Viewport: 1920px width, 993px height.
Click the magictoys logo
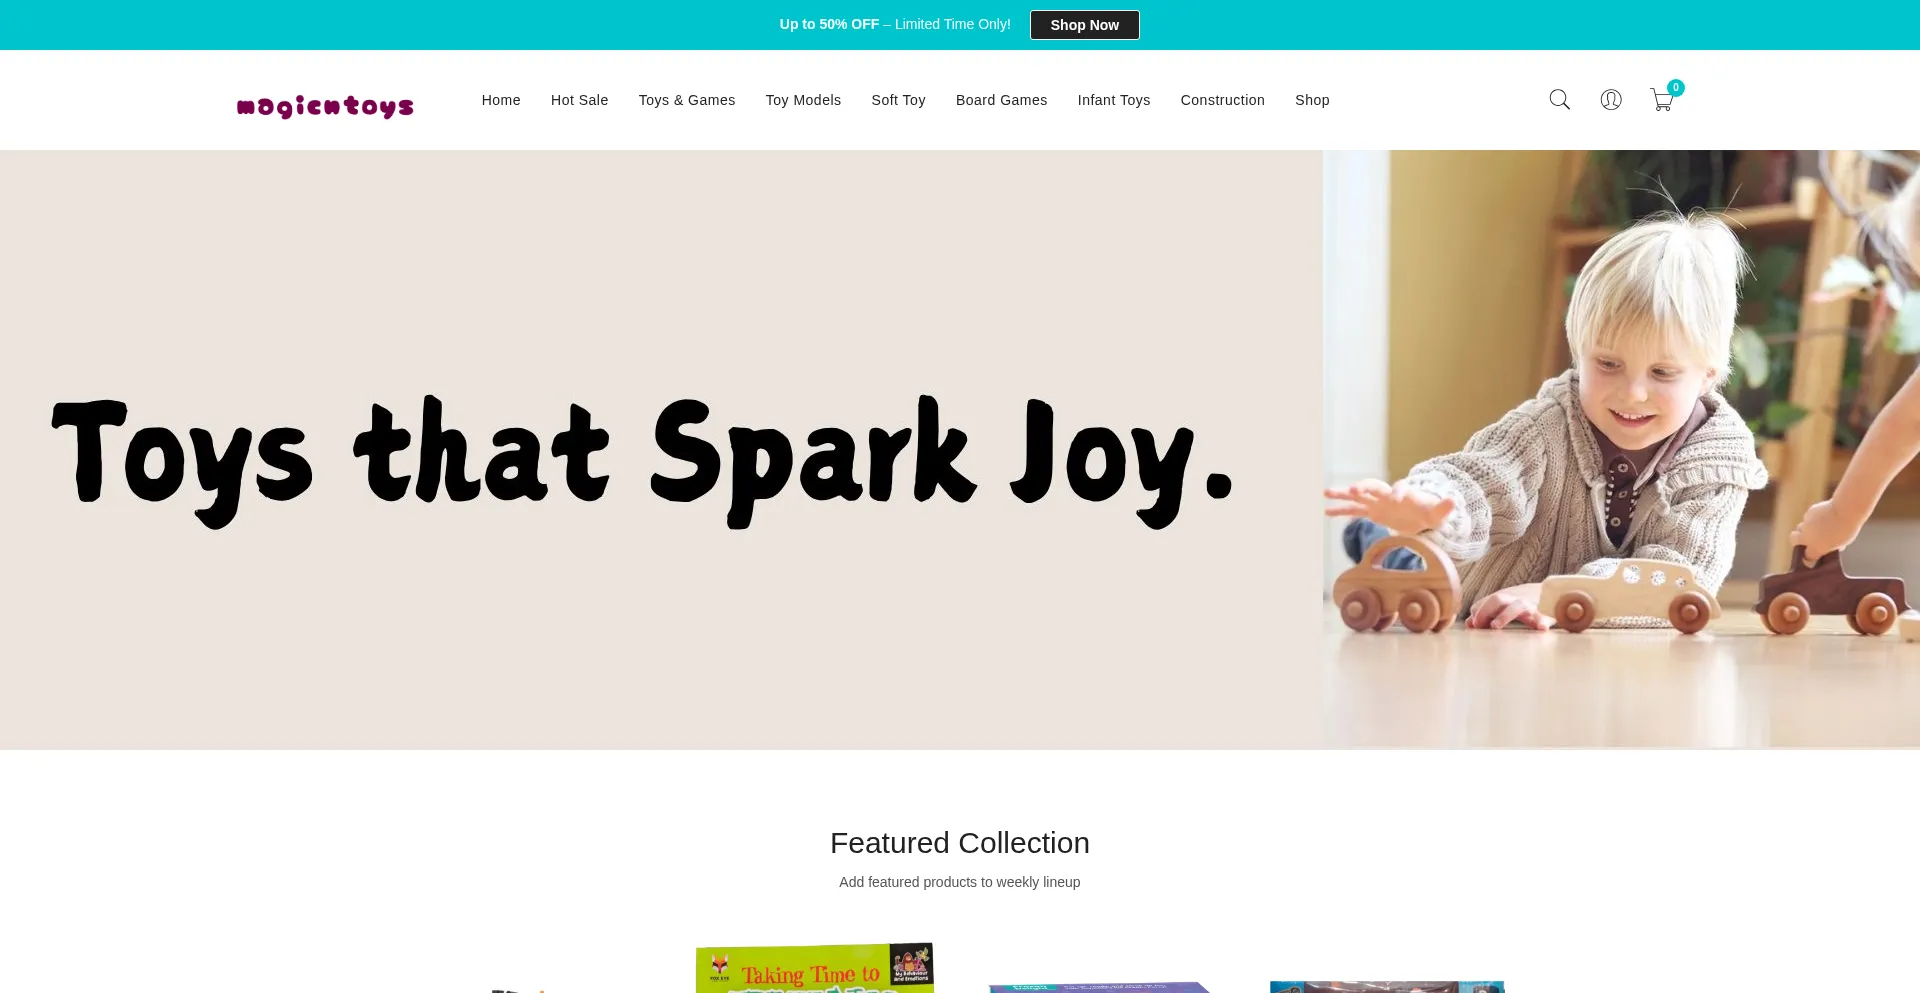325,106
